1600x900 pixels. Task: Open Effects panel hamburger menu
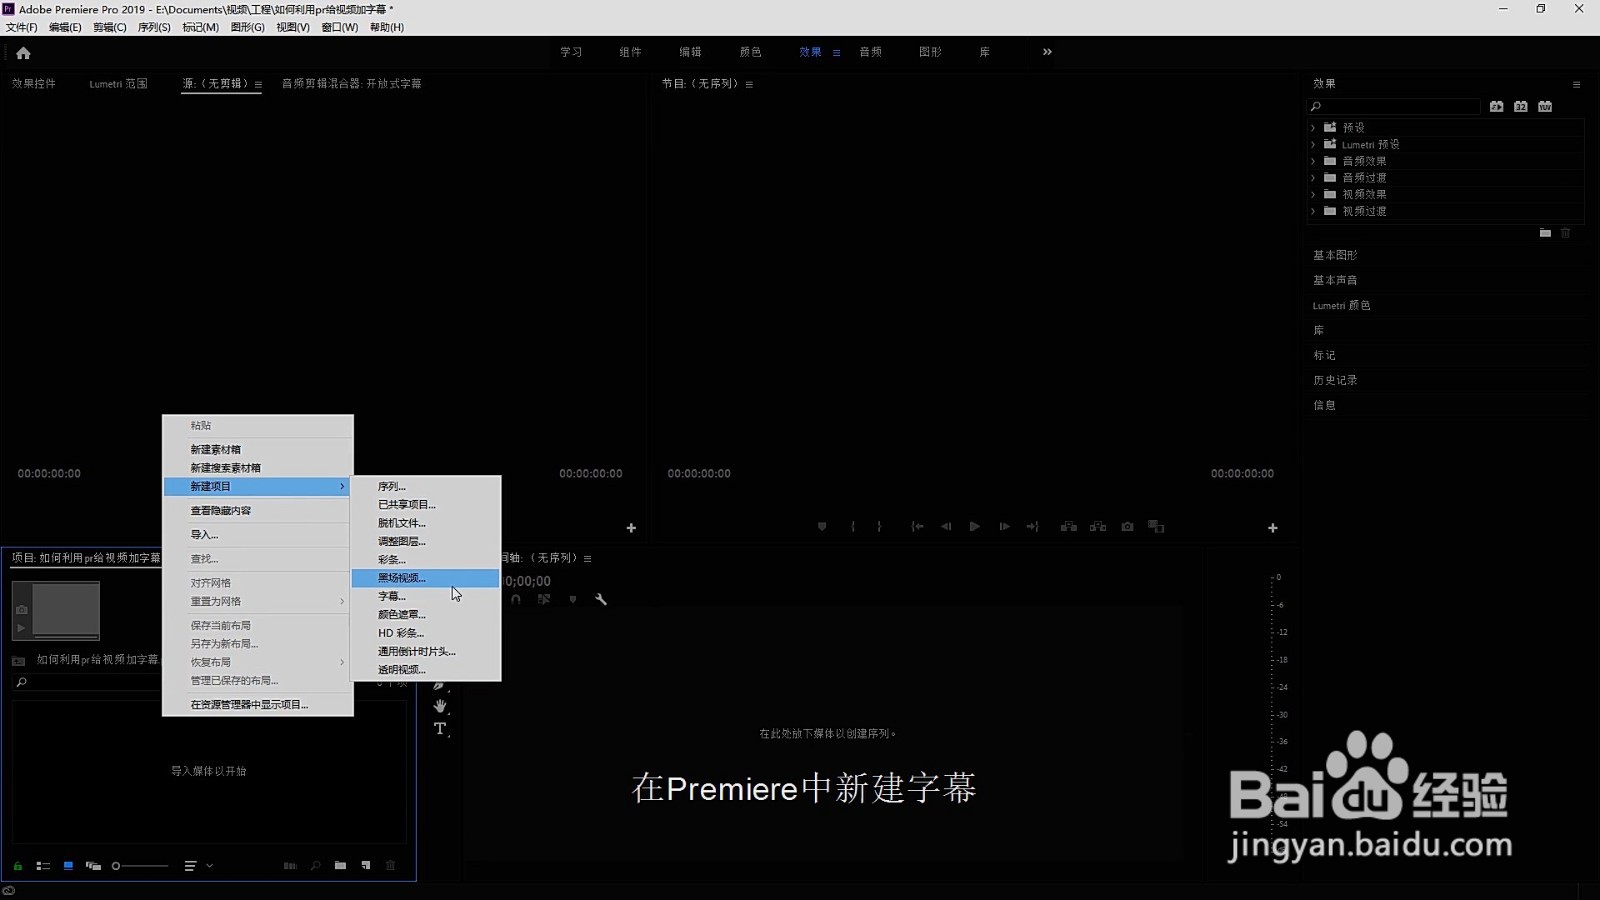[x=1576, y=84]
